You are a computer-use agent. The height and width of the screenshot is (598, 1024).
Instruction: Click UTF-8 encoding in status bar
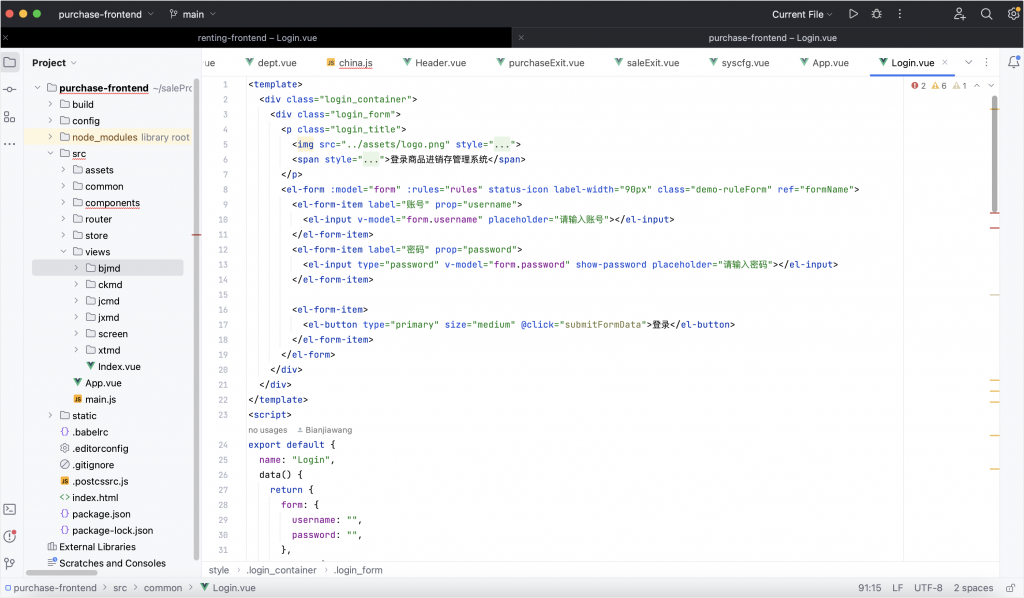927,588
